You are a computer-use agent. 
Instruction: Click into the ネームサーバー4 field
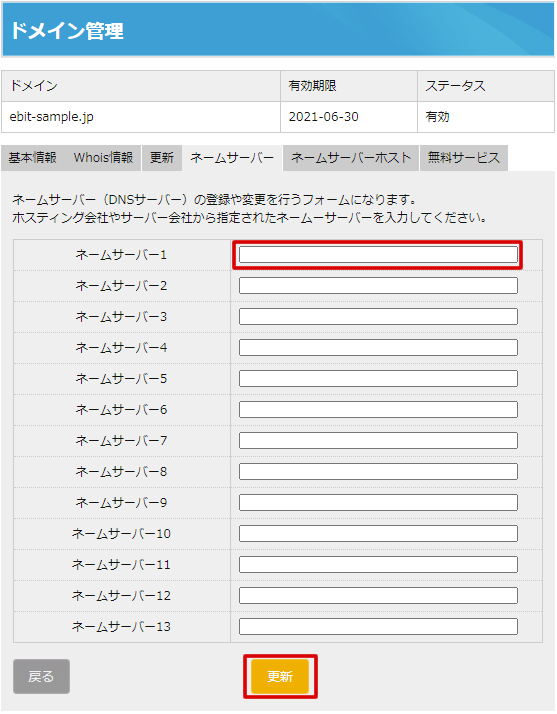(x=378, y=347)
